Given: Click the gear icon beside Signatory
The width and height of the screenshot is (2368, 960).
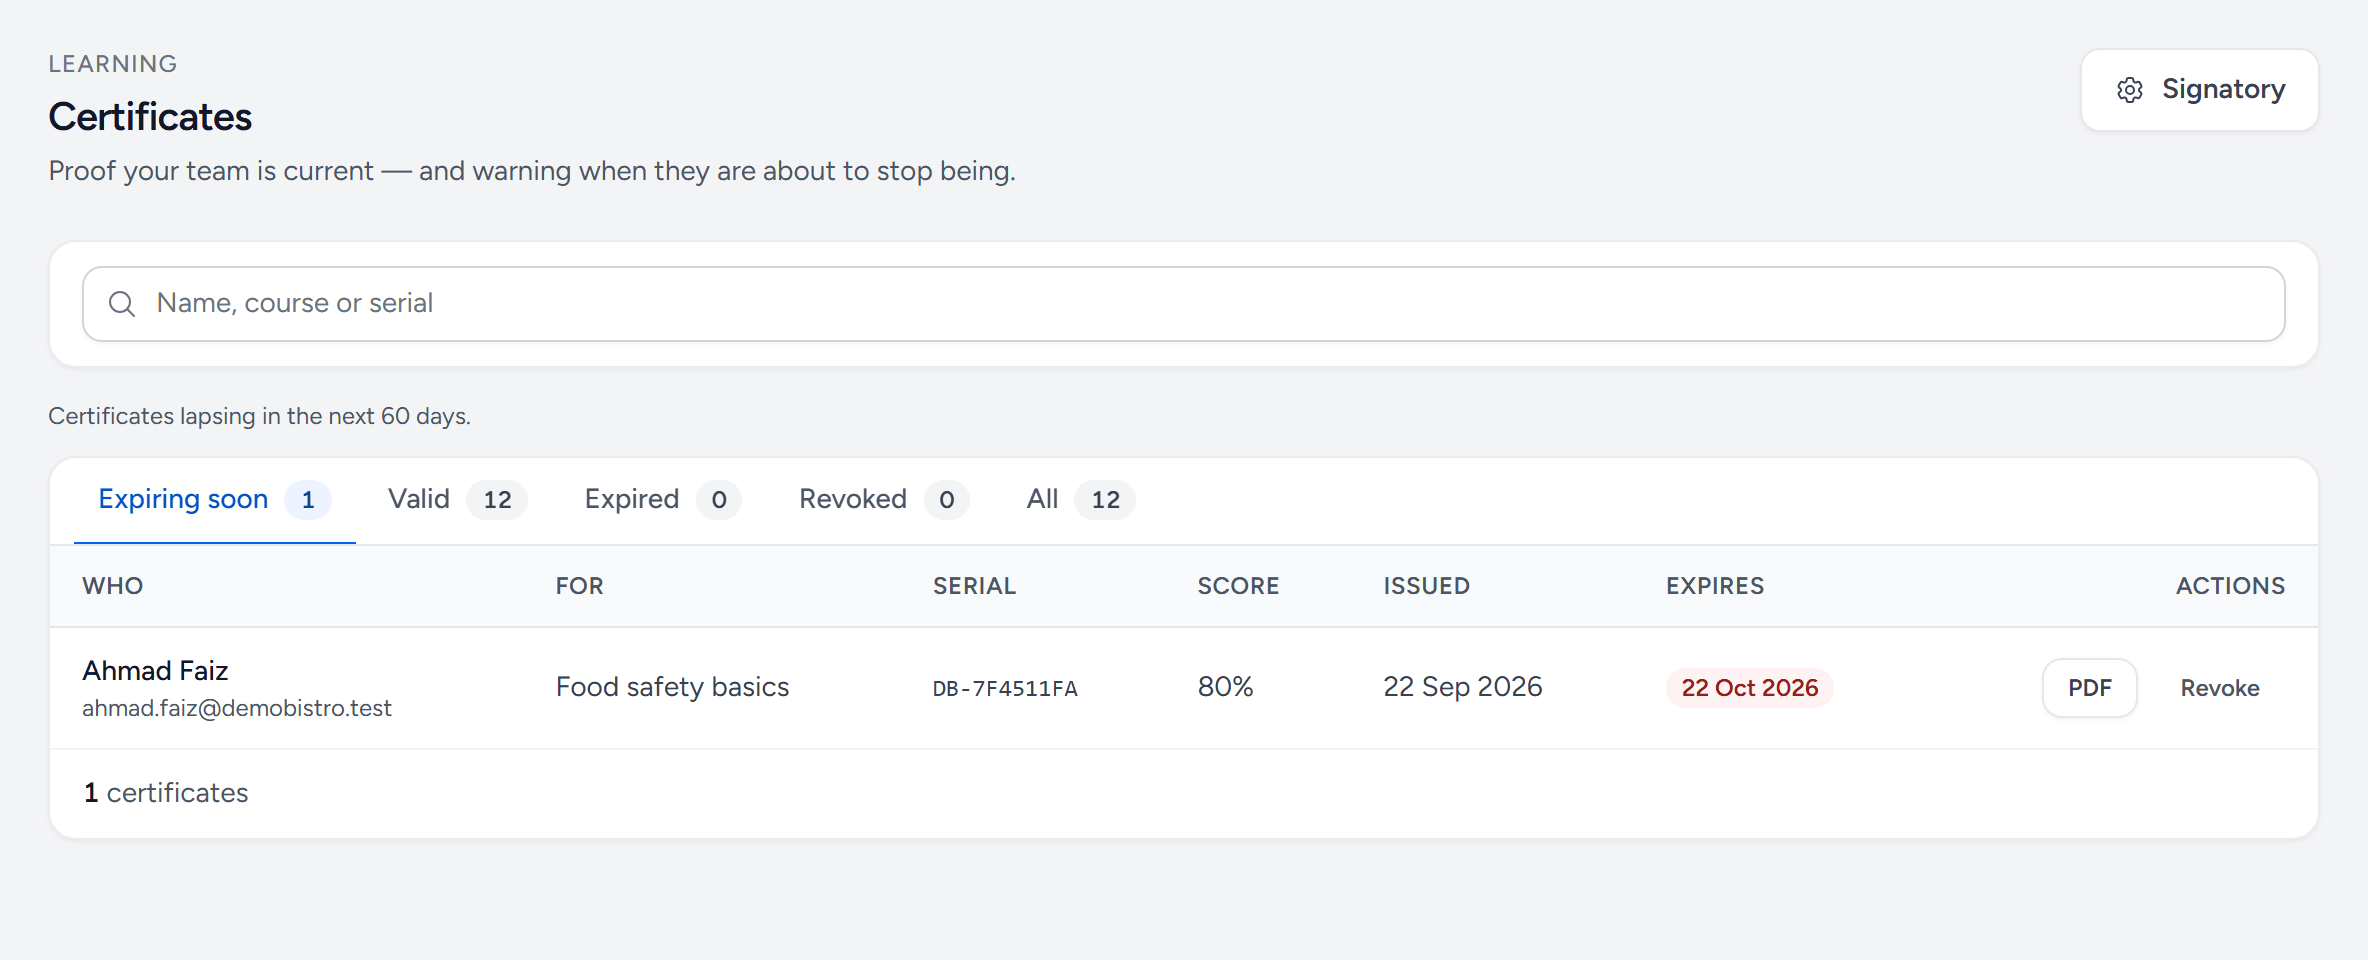Looking at the screenshot, I should [x=2130, y=90].
